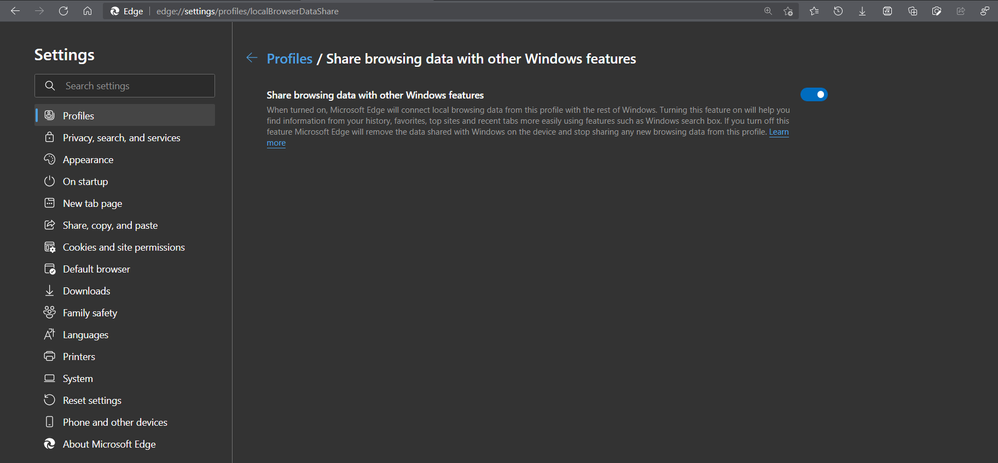Go back using the browser back arrow
The image size is (998, 463).
[15, 11]
